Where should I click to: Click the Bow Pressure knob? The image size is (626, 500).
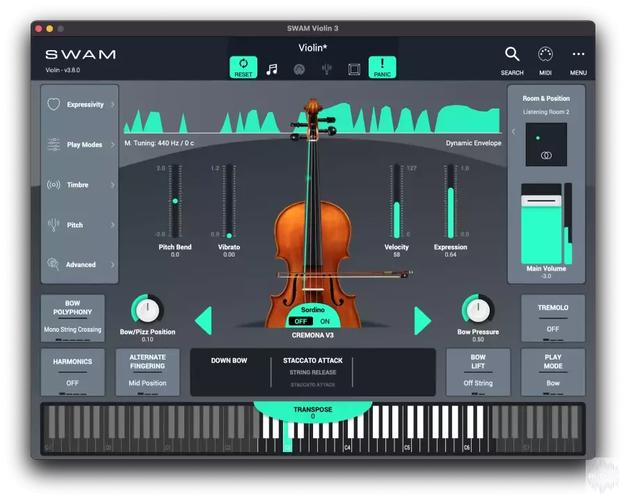coord(478,310)
